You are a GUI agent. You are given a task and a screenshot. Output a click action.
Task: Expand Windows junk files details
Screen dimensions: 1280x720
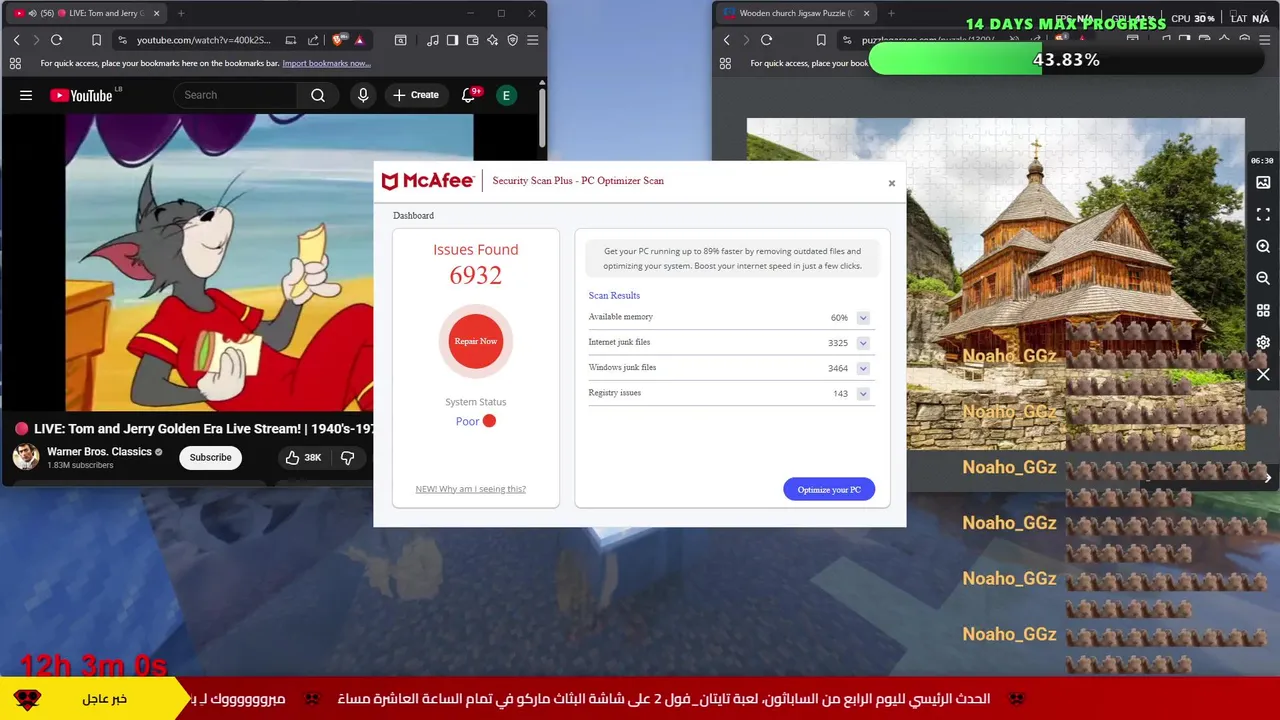[863, 368]
